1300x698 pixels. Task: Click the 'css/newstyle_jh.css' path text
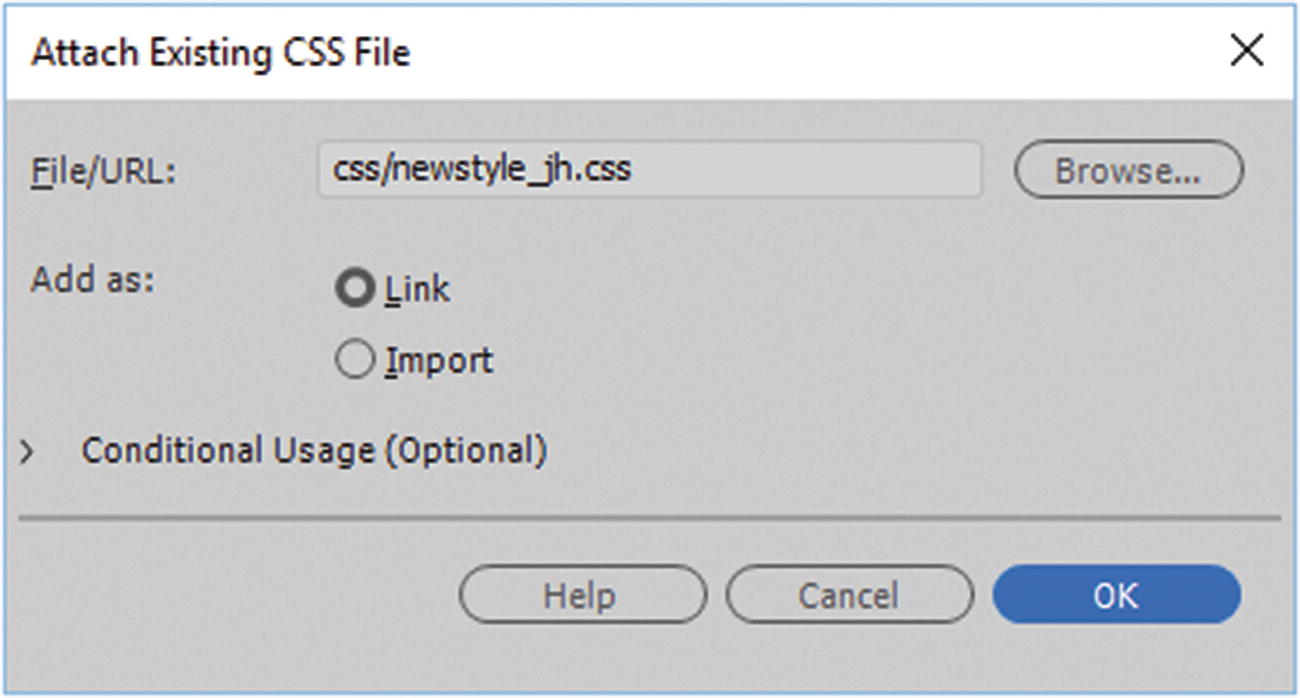point(481,169)
